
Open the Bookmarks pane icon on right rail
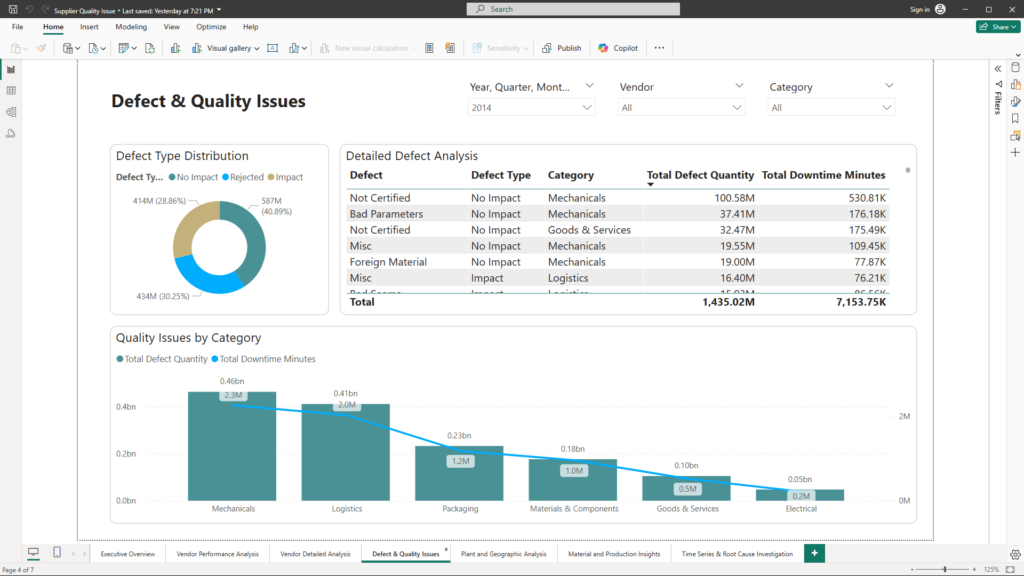[1015, 118]
